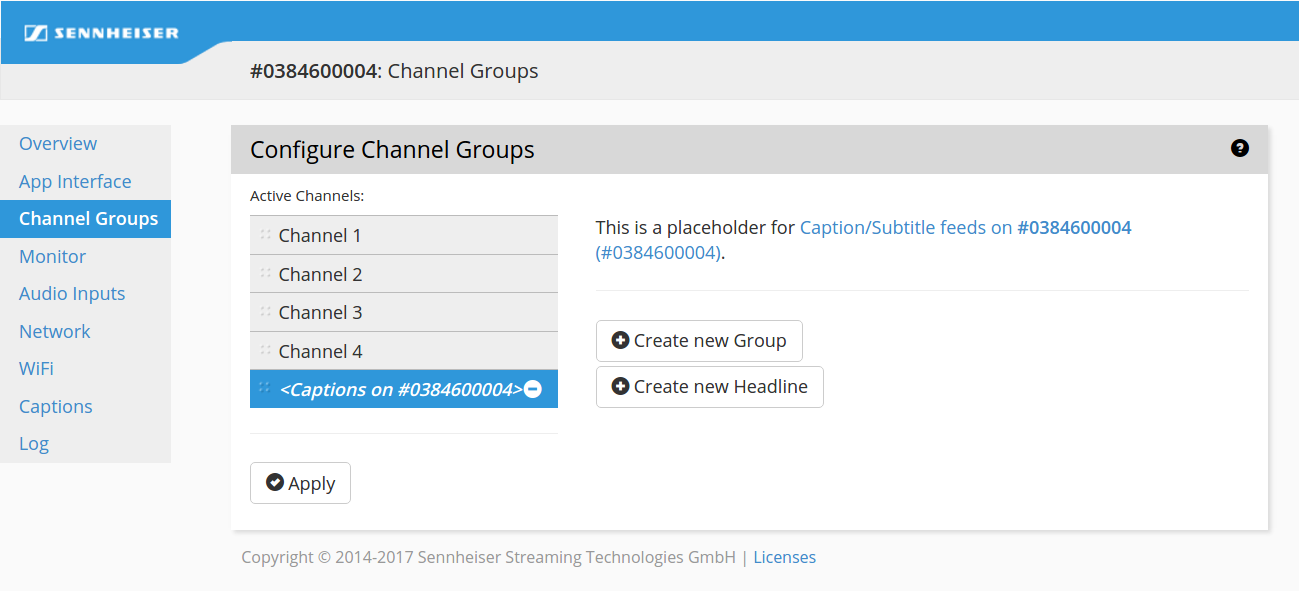
Task: Click the drag handle beside Channel 2
Action: [x=265, y=273]
